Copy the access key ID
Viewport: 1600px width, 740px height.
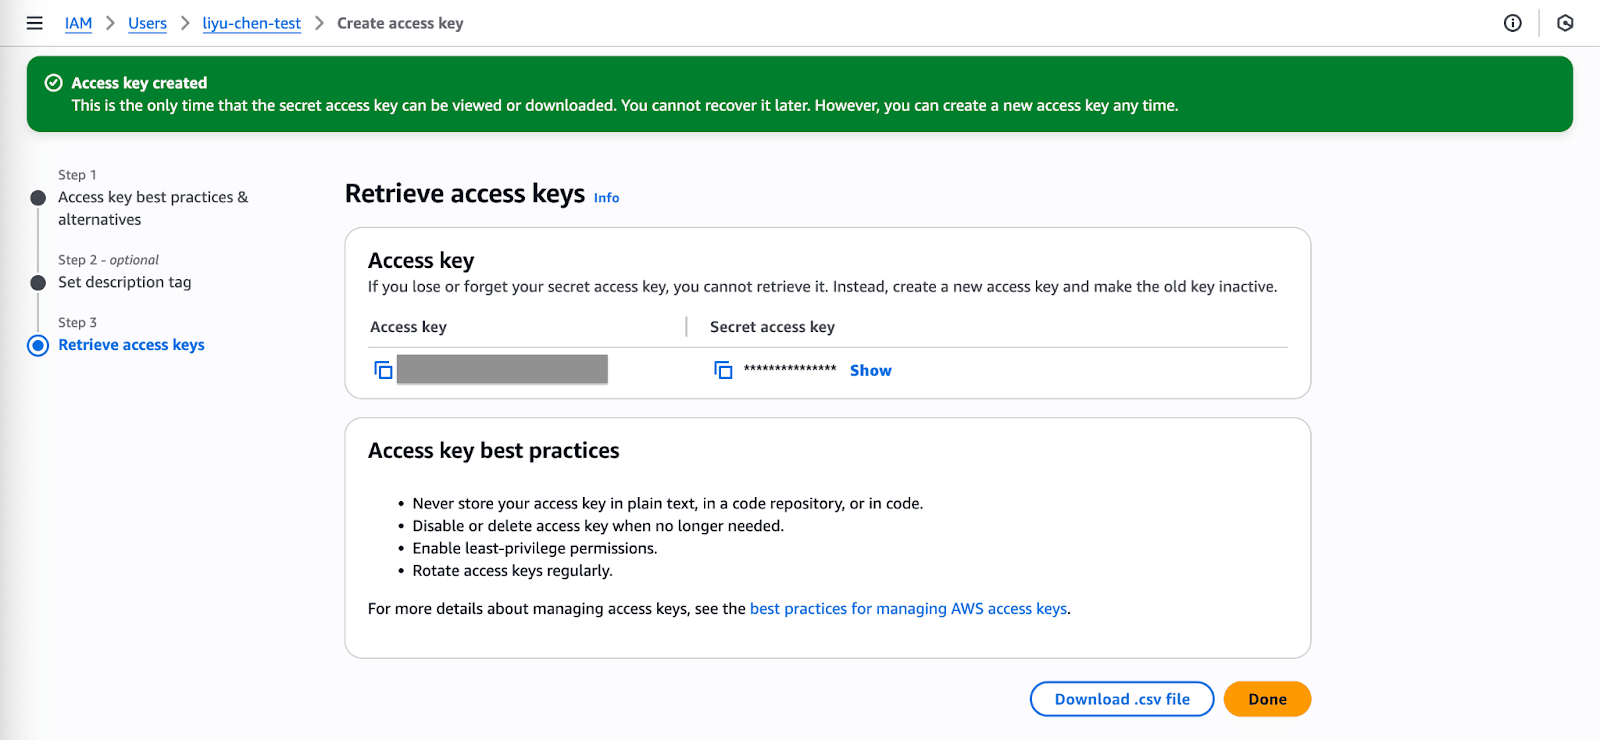pos(383,370)
